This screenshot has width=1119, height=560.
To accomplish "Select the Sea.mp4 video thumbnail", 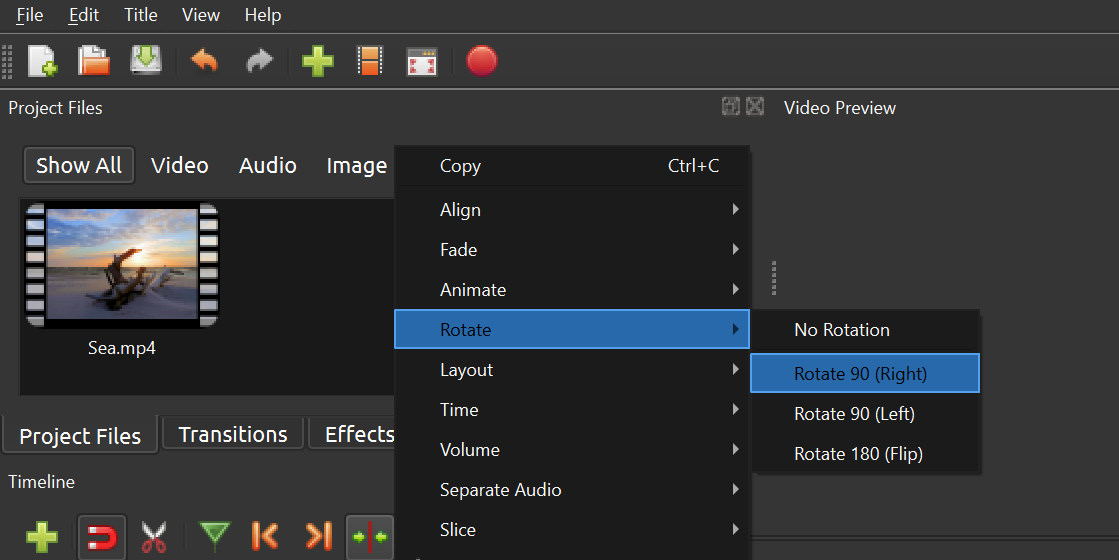I will coord(122,266).
